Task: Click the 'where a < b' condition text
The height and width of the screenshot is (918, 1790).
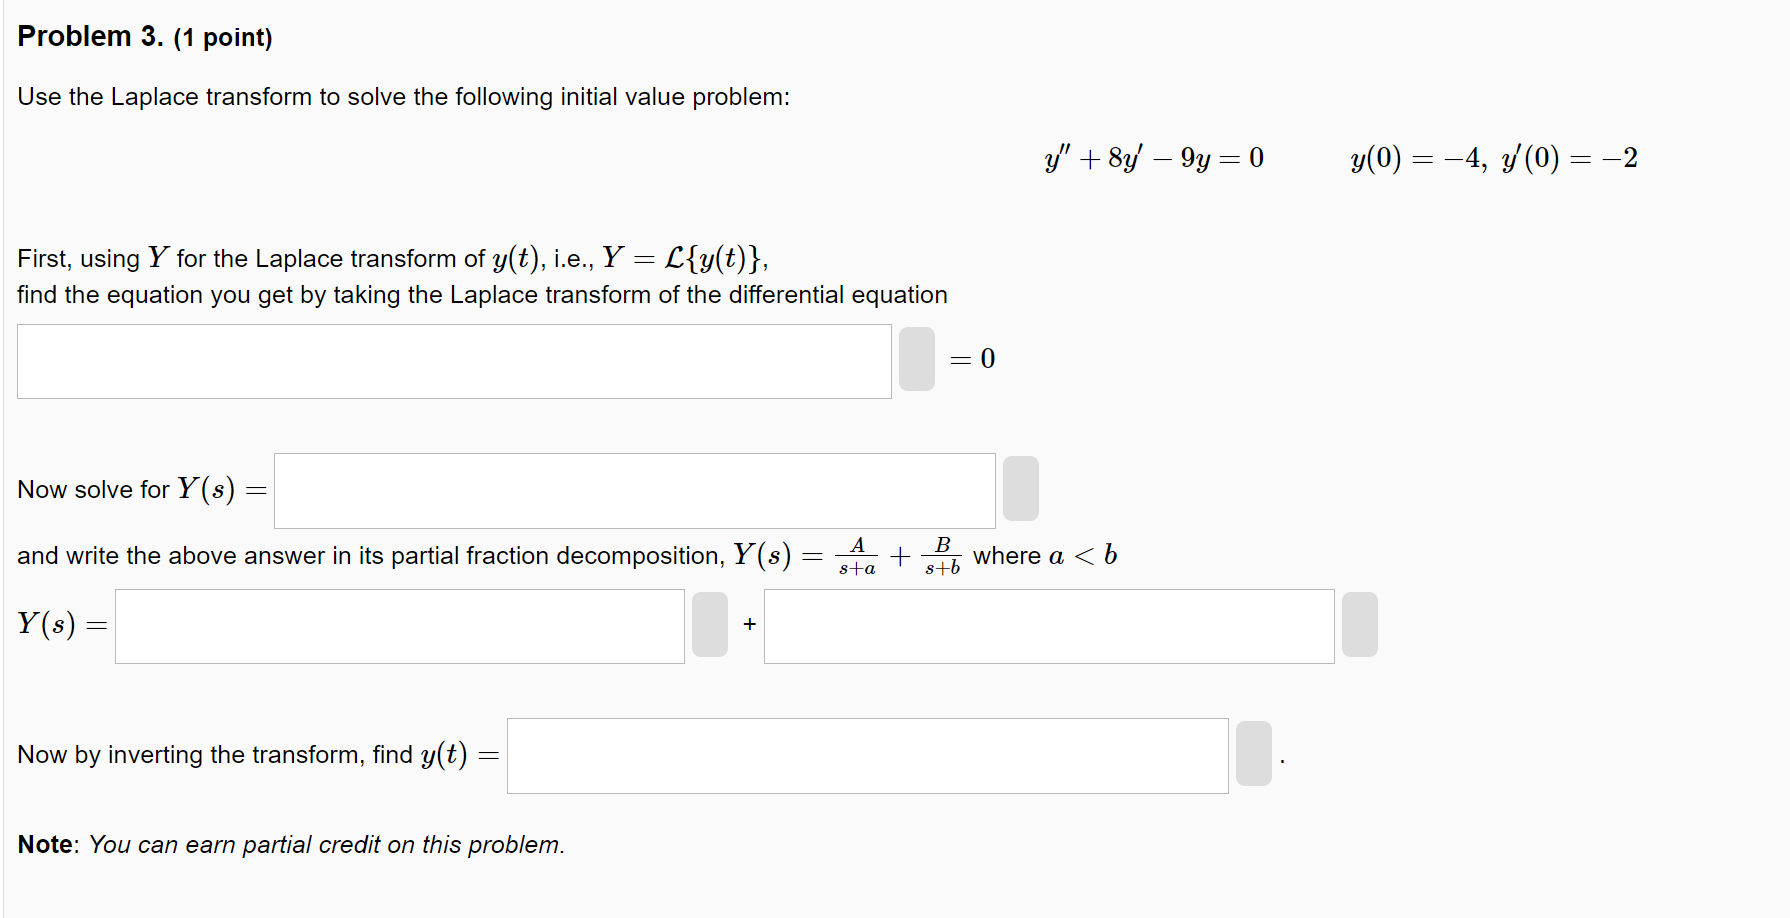Action: [x=1045, y=556]
